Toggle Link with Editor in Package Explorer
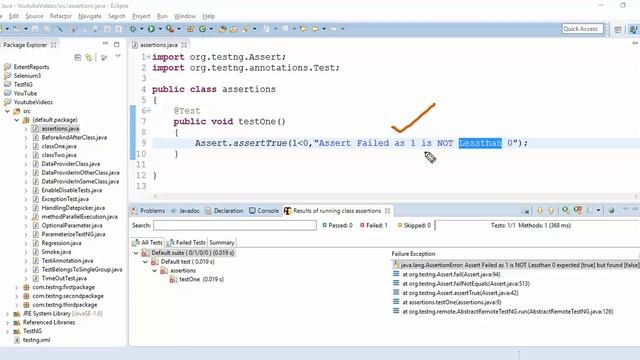 point(89,58)
